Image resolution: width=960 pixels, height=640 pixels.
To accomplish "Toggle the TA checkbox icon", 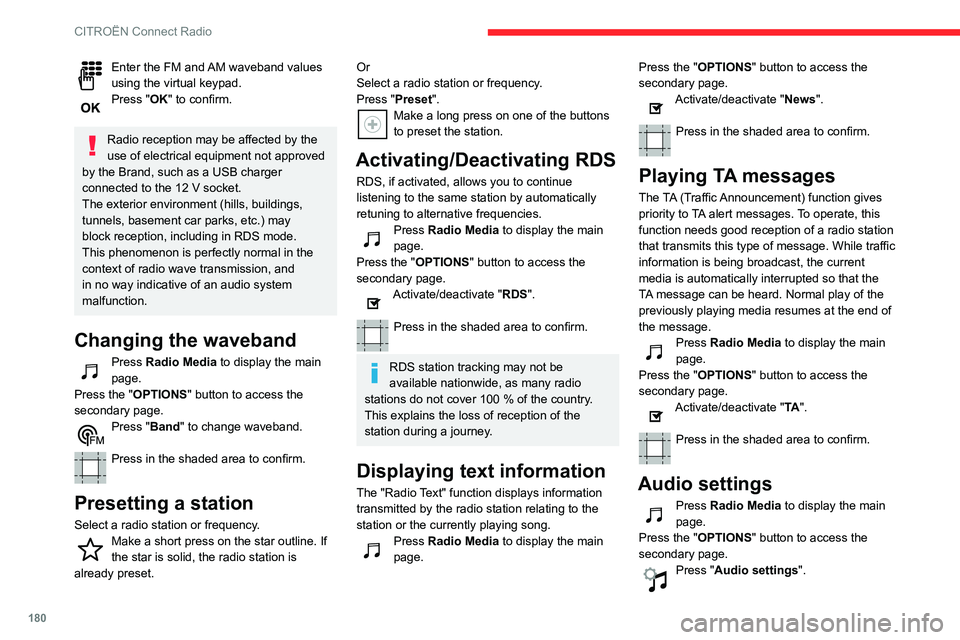I will [x=654, y=414].
